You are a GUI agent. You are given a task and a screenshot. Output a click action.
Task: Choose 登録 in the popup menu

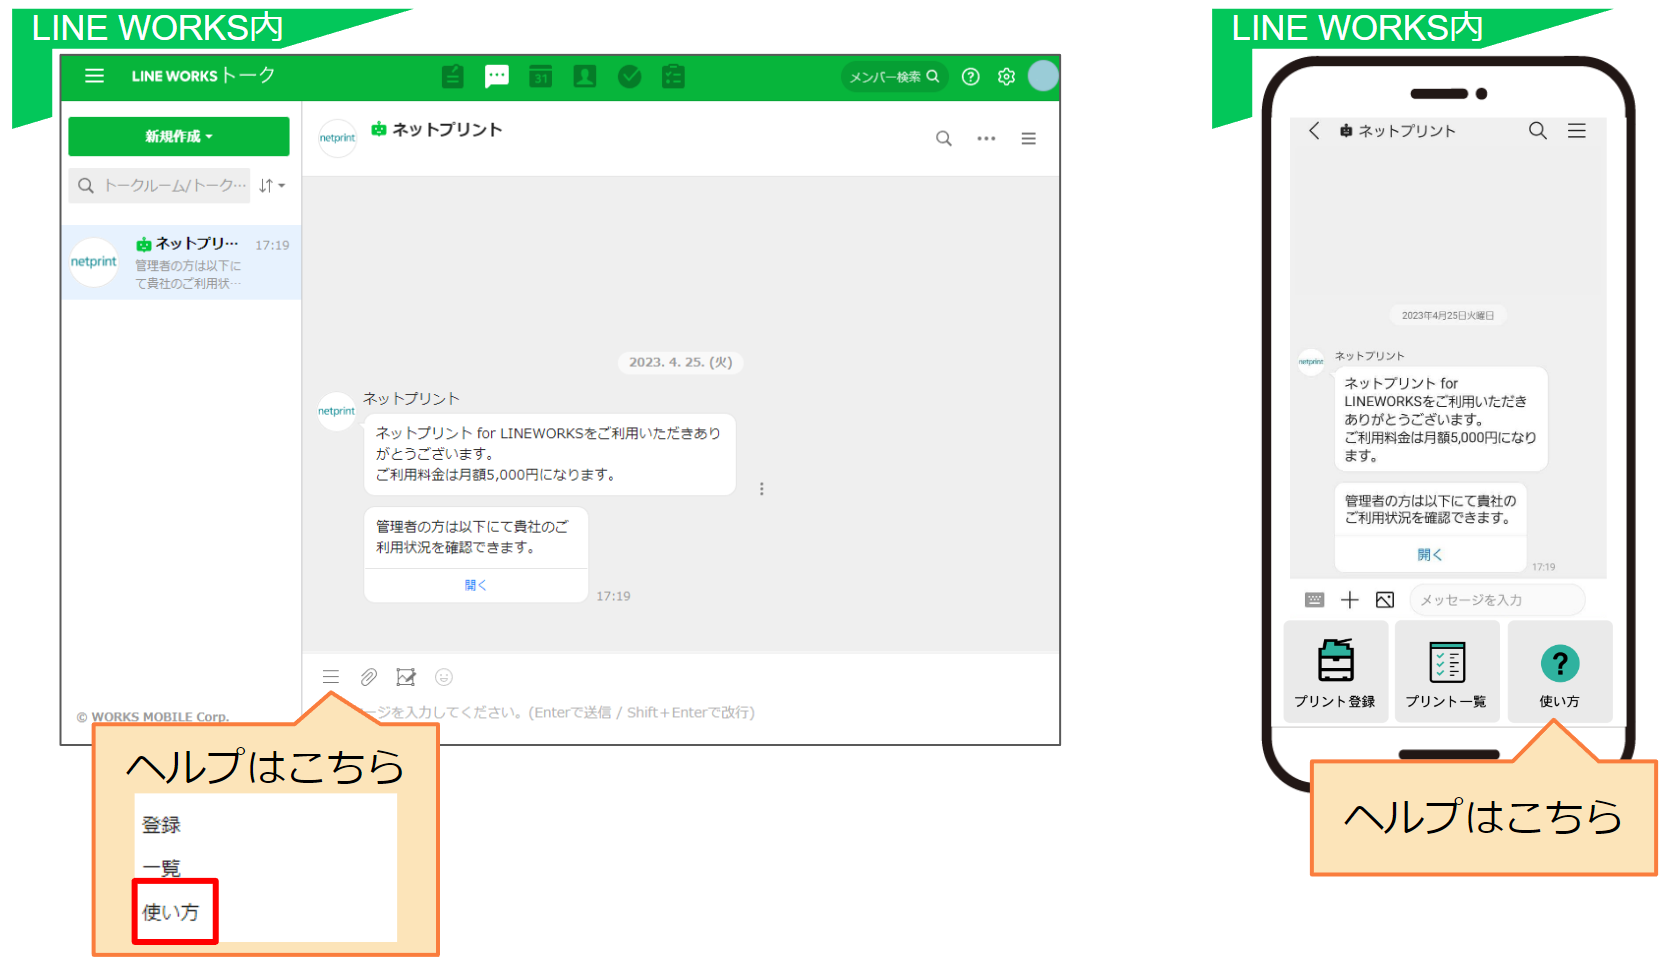coord(161,825)
